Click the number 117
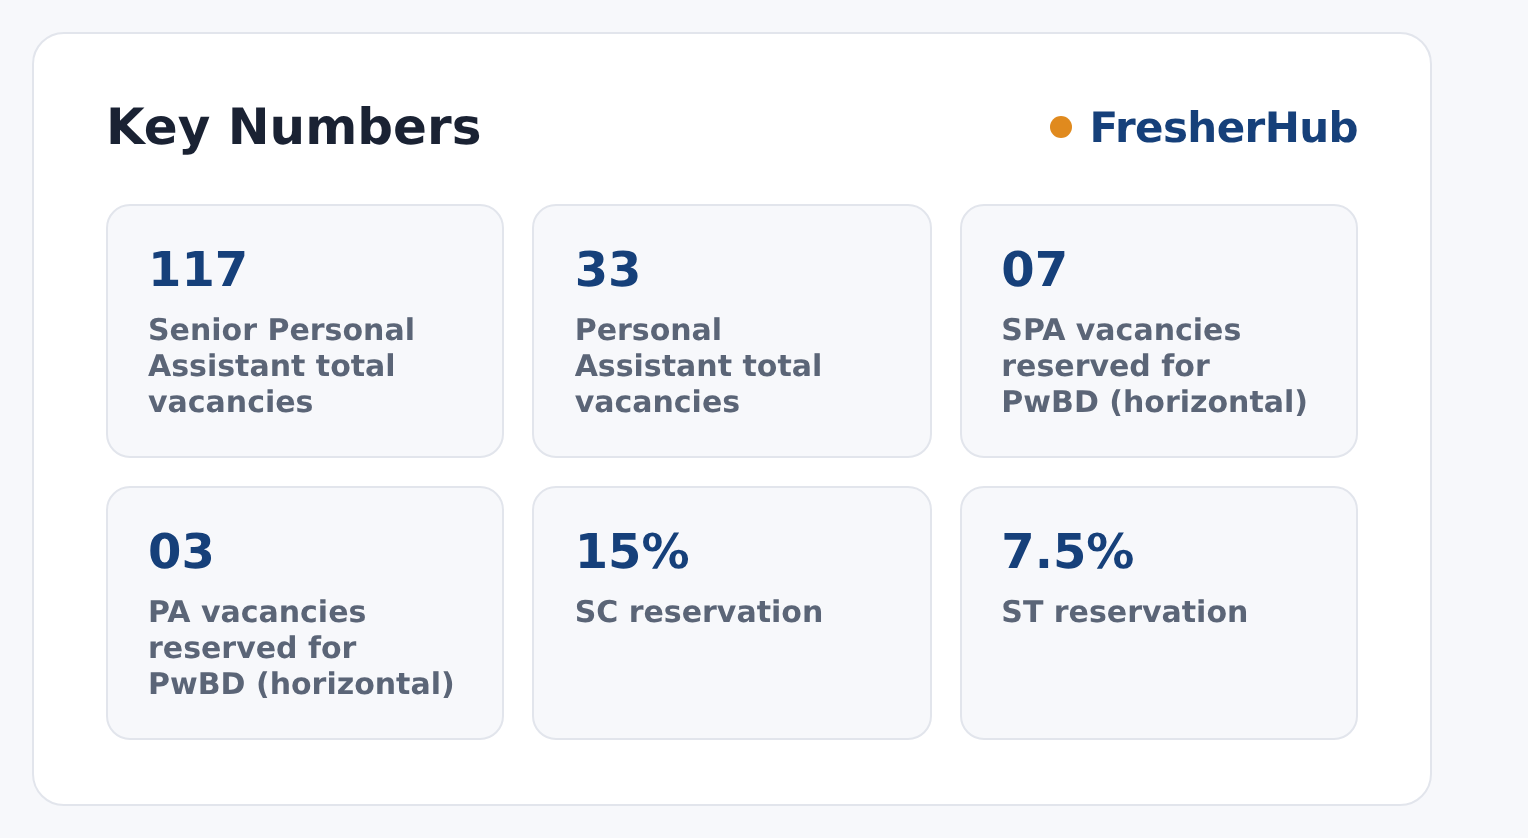1528x838 pixels. point(197,270)
